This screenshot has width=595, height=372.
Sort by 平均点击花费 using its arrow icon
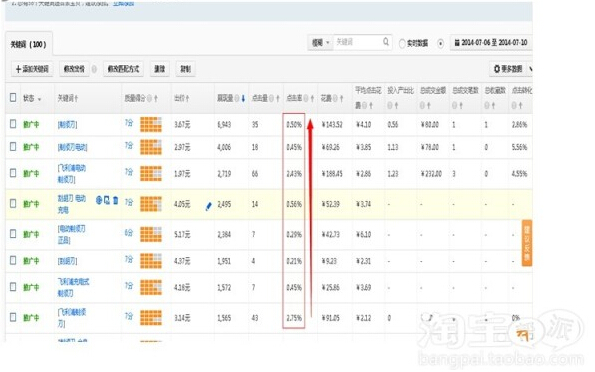pyautogui.click(x=370, y=105)
